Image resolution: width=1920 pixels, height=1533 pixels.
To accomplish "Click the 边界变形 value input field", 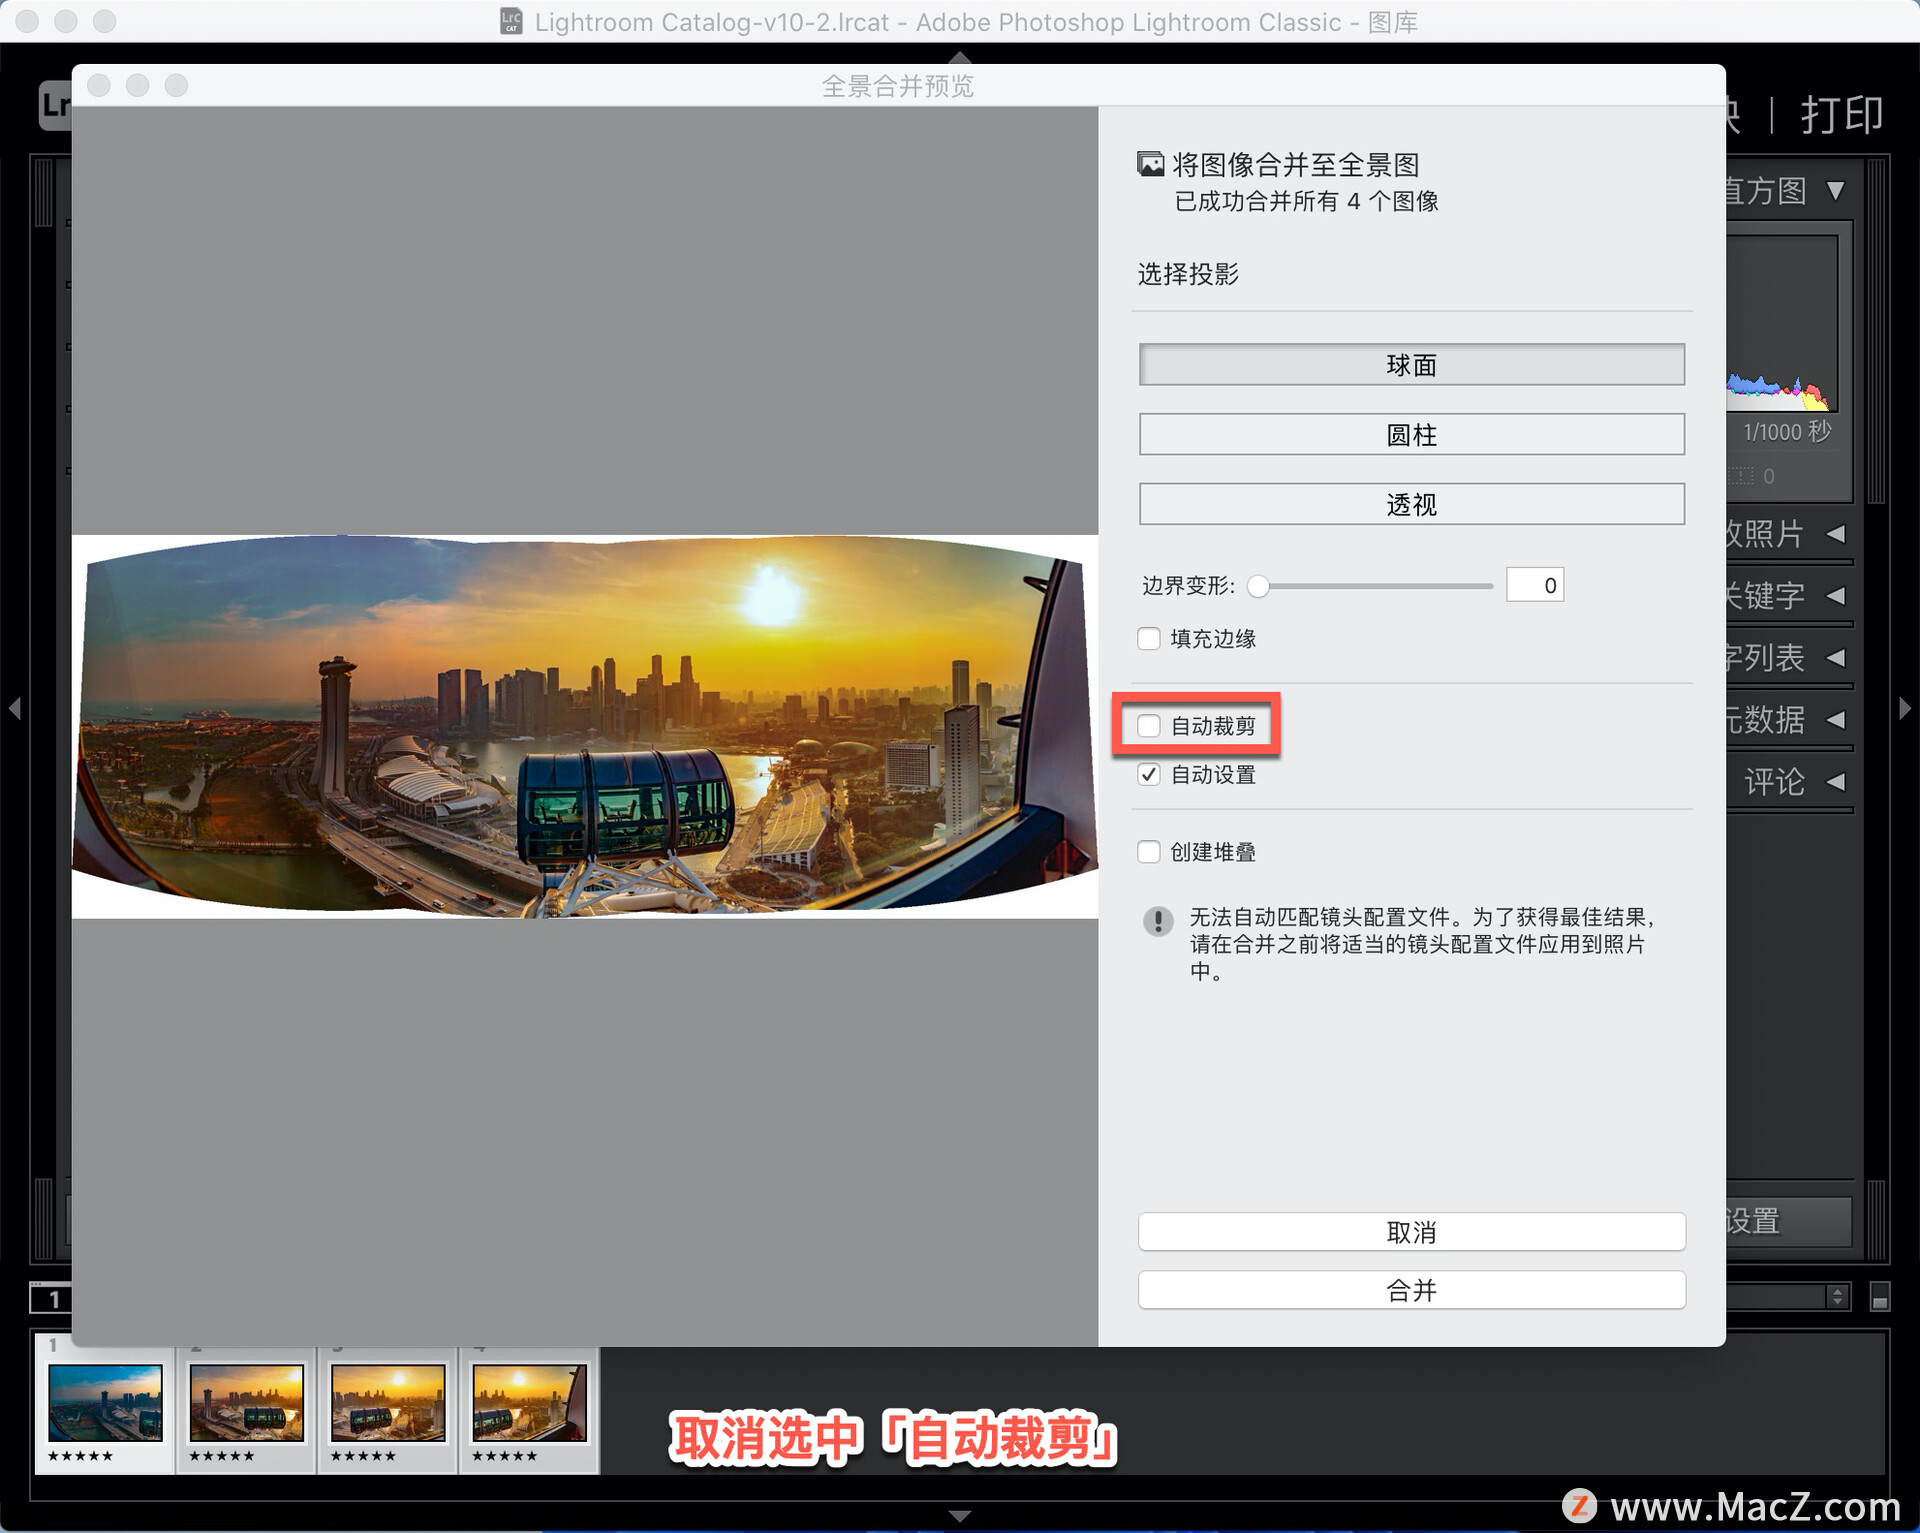I will [x=1534, y=585].
